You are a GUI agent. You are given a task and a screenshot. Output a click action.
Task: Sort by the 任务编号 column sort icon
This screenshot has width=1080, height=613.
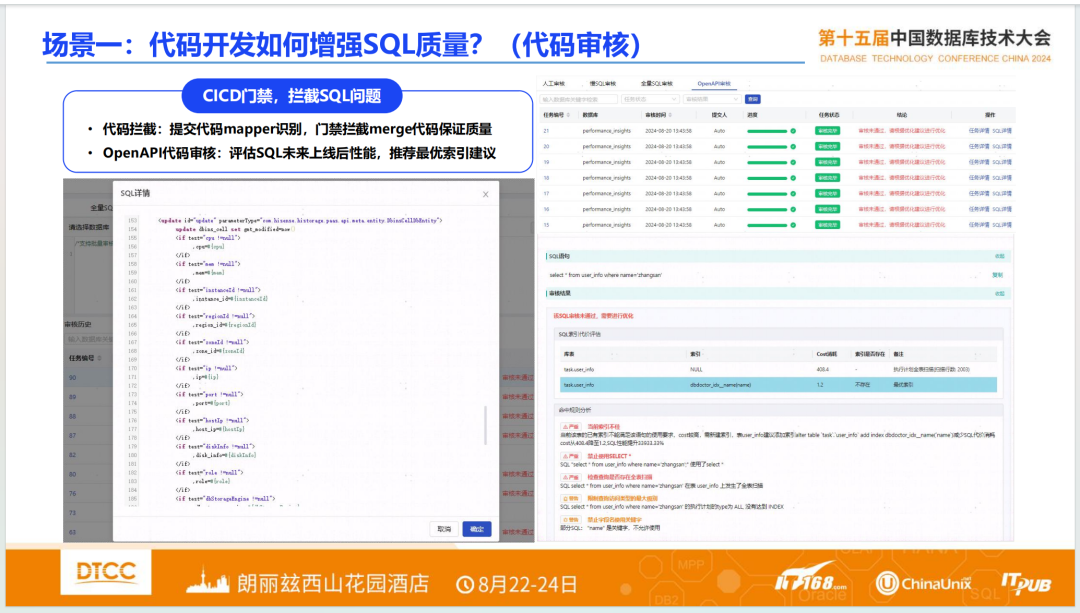[568, 115]
